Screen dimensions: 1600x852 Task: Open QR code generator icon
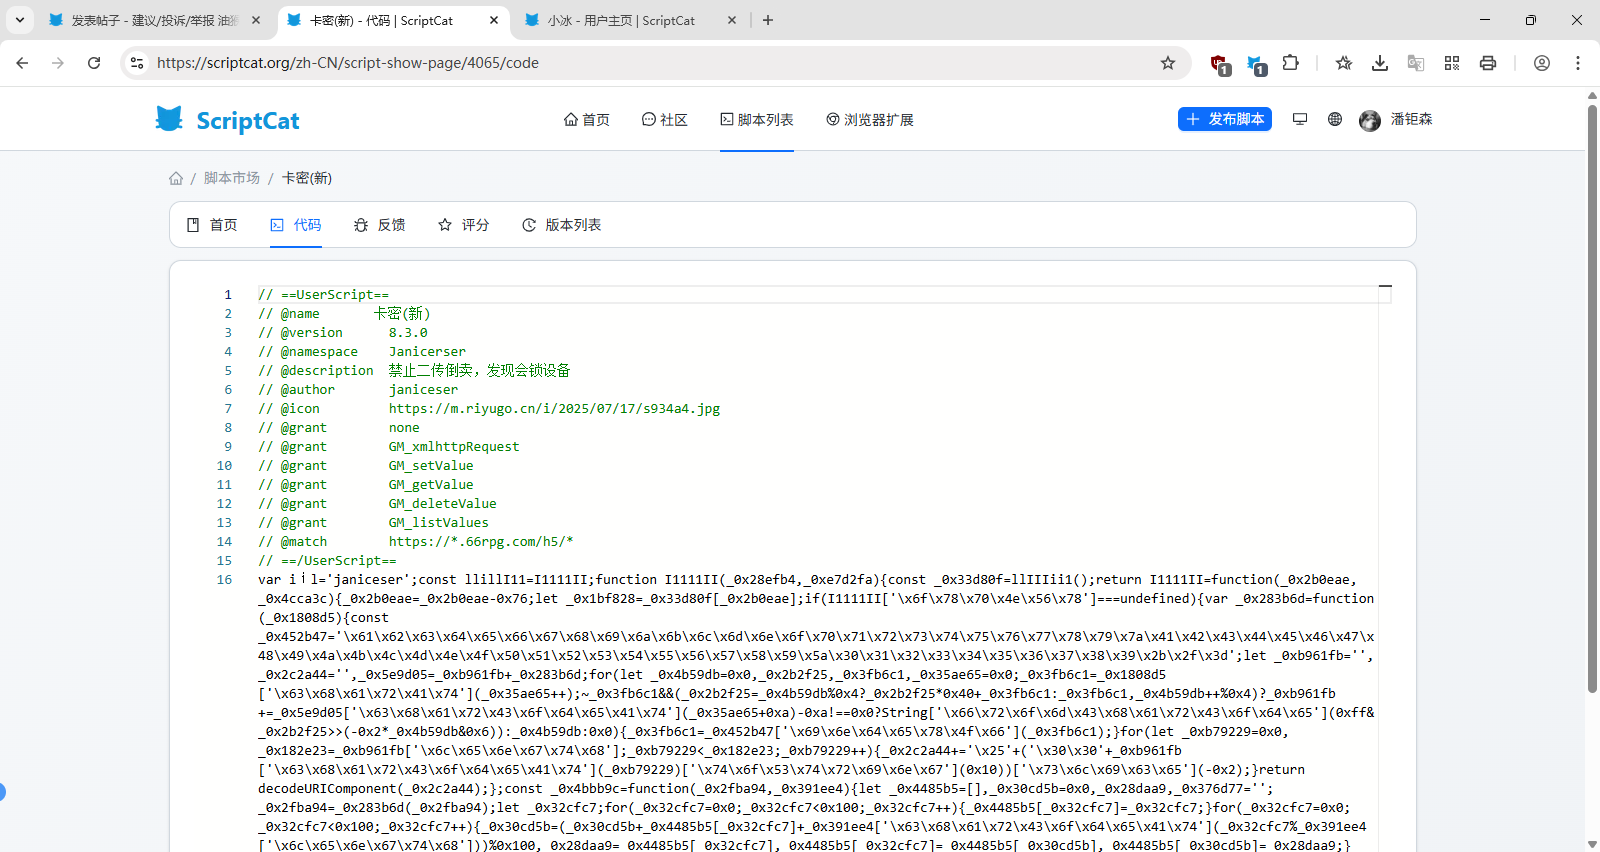(x=1452, y=63)
